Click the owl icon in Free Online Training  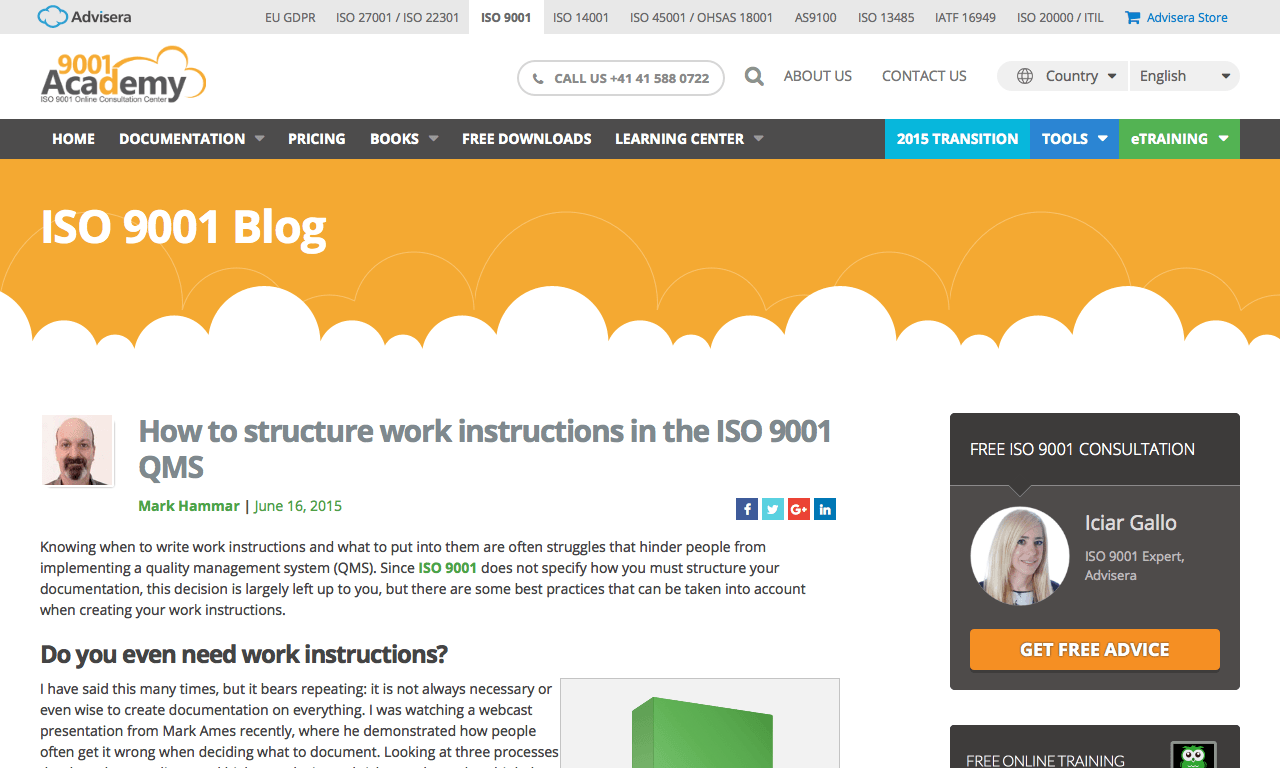[1193, 755]
